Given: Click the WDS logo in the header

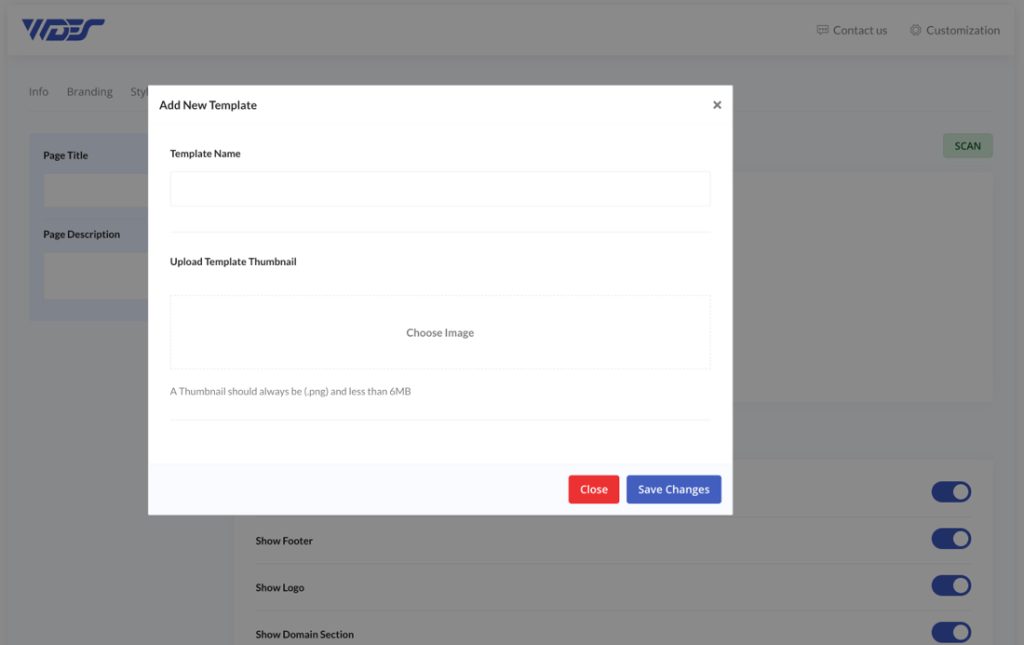Looking at the screenshot, I should coord(62,28).
